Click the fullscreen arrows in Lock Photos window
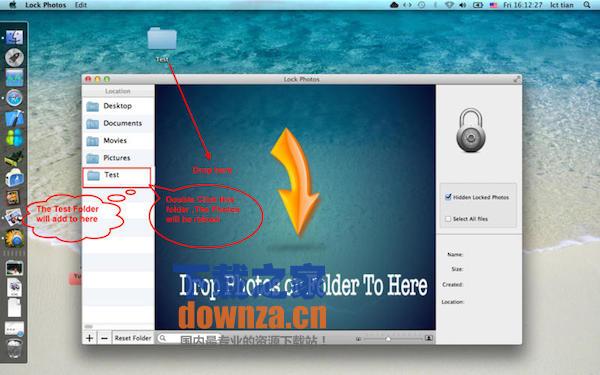Viewport: 600px width, 375px height. point(517,79)
